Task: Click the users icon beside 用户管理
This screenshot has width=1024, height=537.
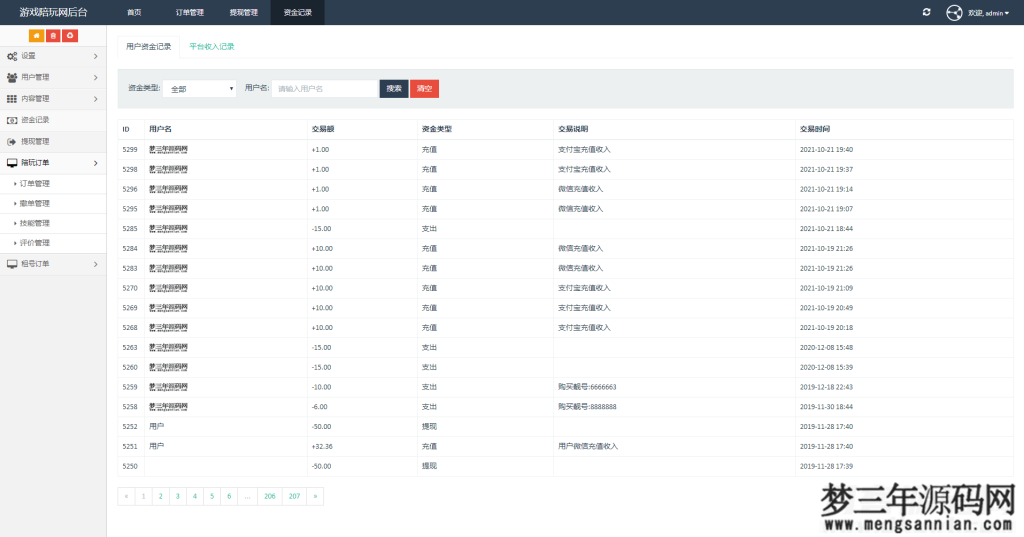Action: tap(12, 77)
